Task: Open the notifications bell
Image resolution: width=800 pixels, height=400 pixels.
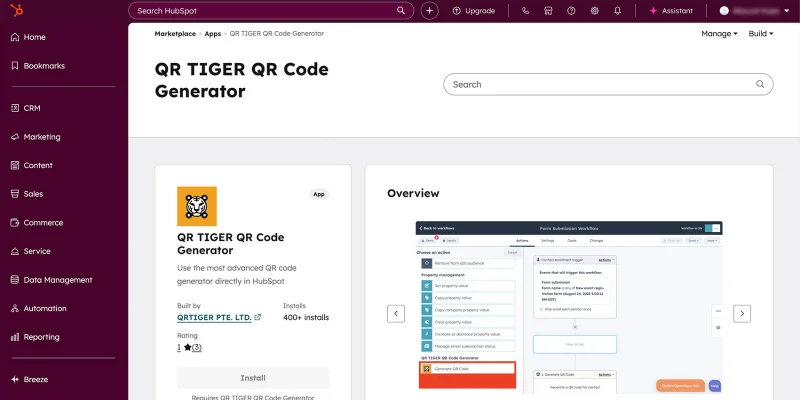Action: (x=617, y=11)
